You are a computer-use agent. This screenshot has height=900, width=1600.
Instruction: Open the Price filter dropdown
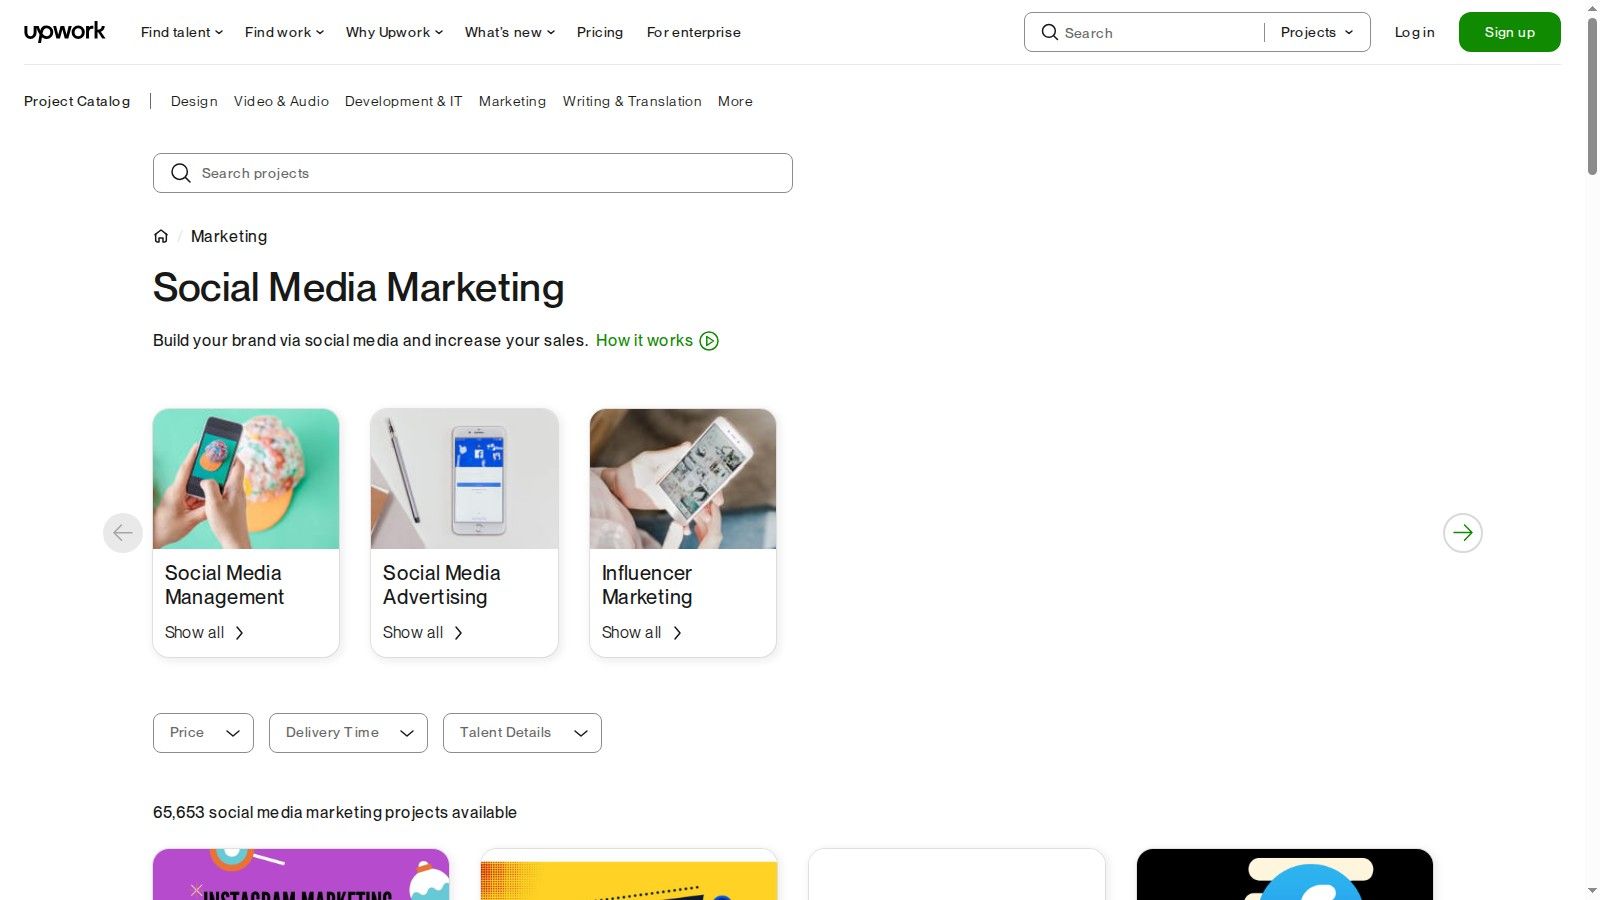tap(202, 732)
